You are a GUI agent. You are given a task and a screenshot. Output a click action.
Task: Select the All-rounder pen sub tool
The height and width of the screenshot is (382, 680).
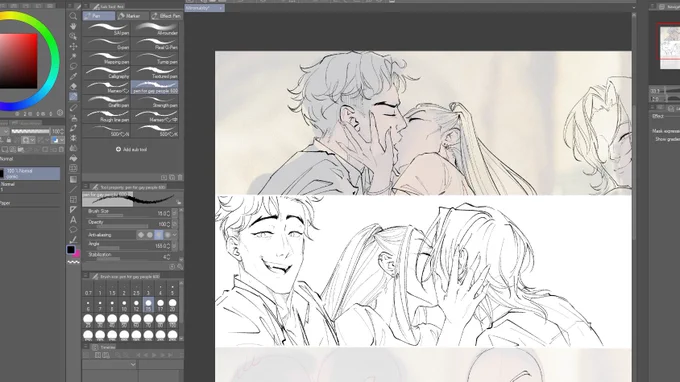pos(155,29)
